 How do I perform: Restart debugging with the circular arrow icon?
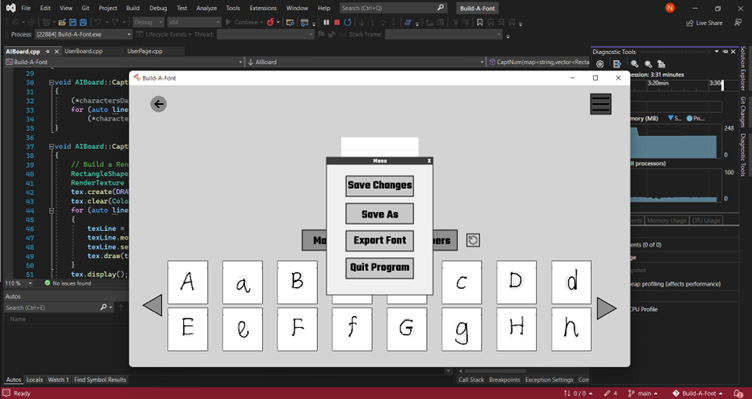pyautogui.click(x=348, y=22)
